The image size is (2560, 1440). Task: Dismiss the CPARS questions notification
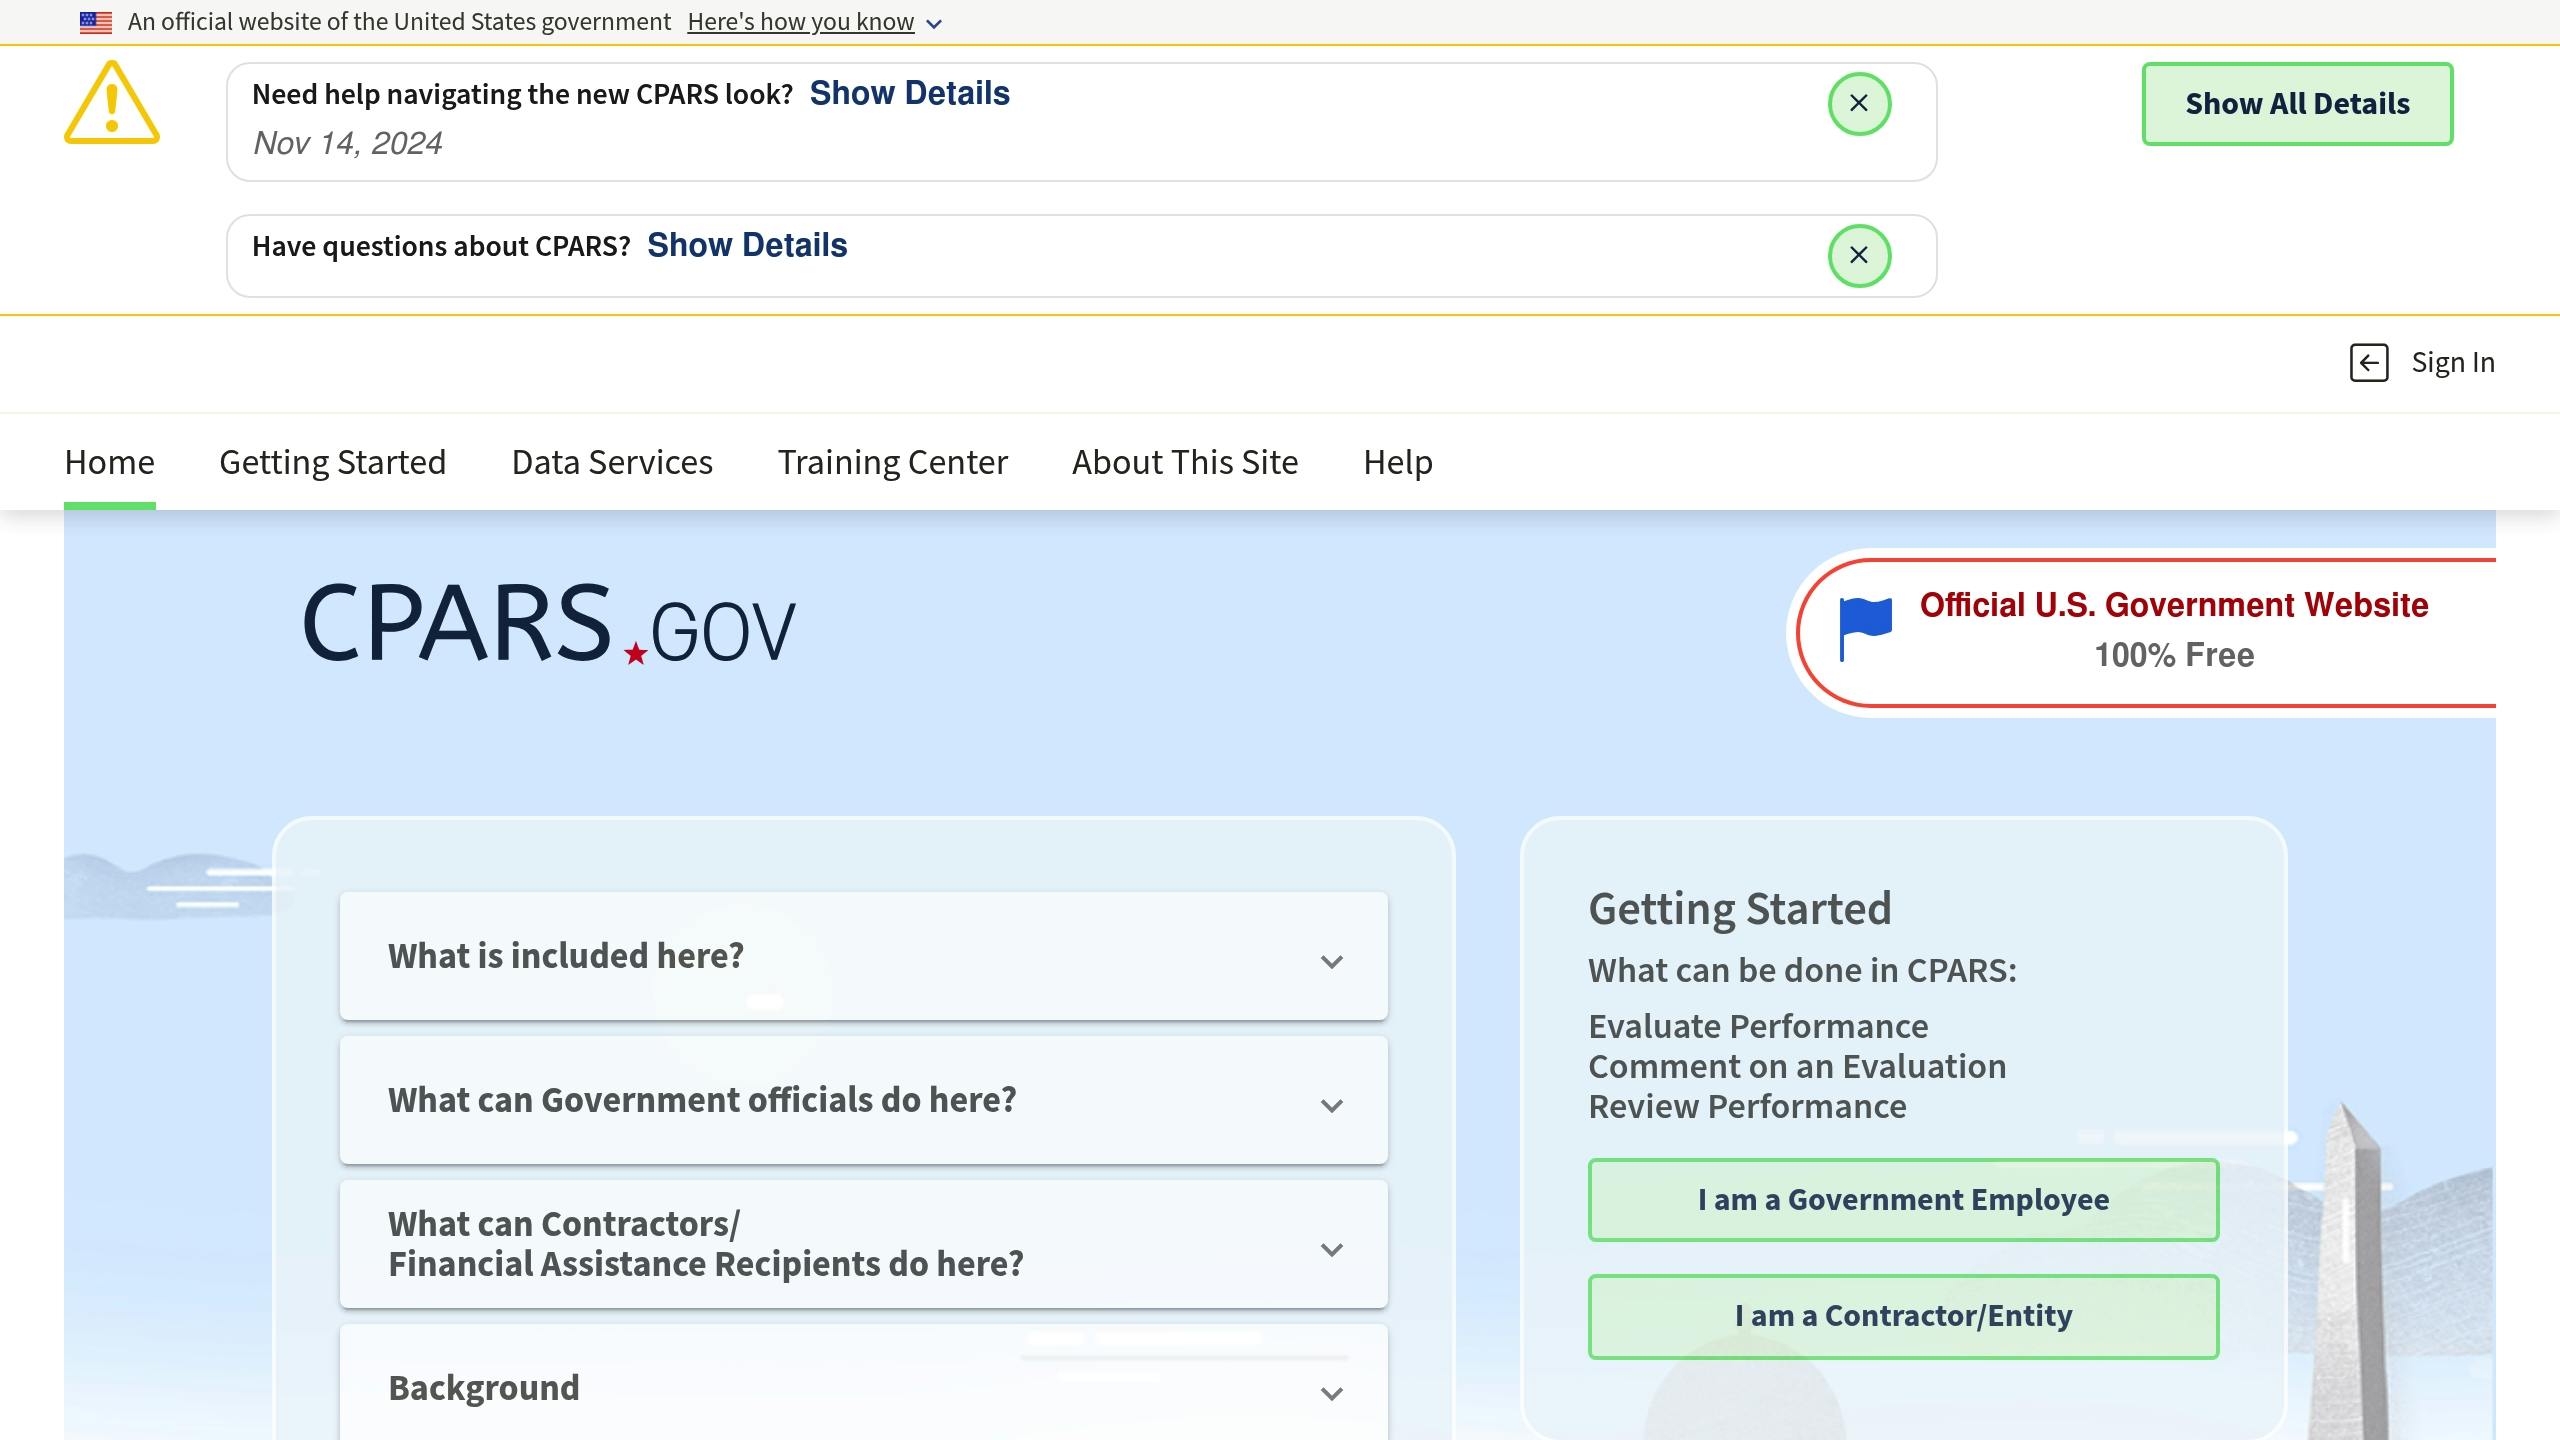[1859, 256]
